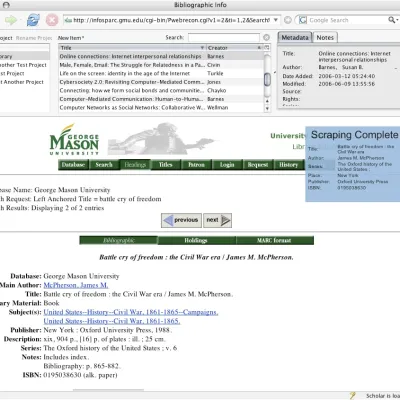This screenshot has height=400, width=400.
Task: Focus the library Search field
Action: coord(224,37)
